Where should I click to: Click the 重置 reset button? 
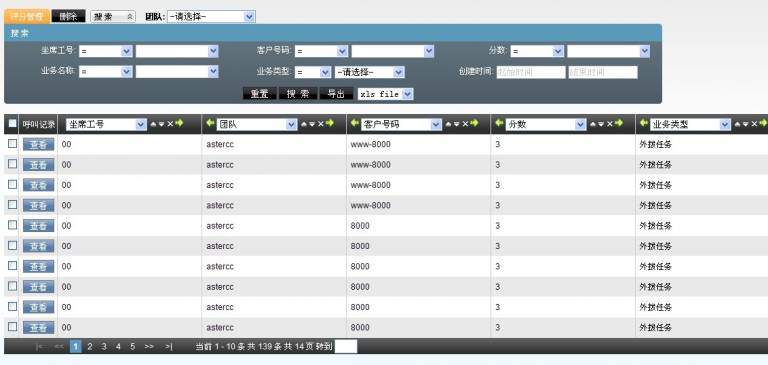pyautogui.click(x=260, y=94)
